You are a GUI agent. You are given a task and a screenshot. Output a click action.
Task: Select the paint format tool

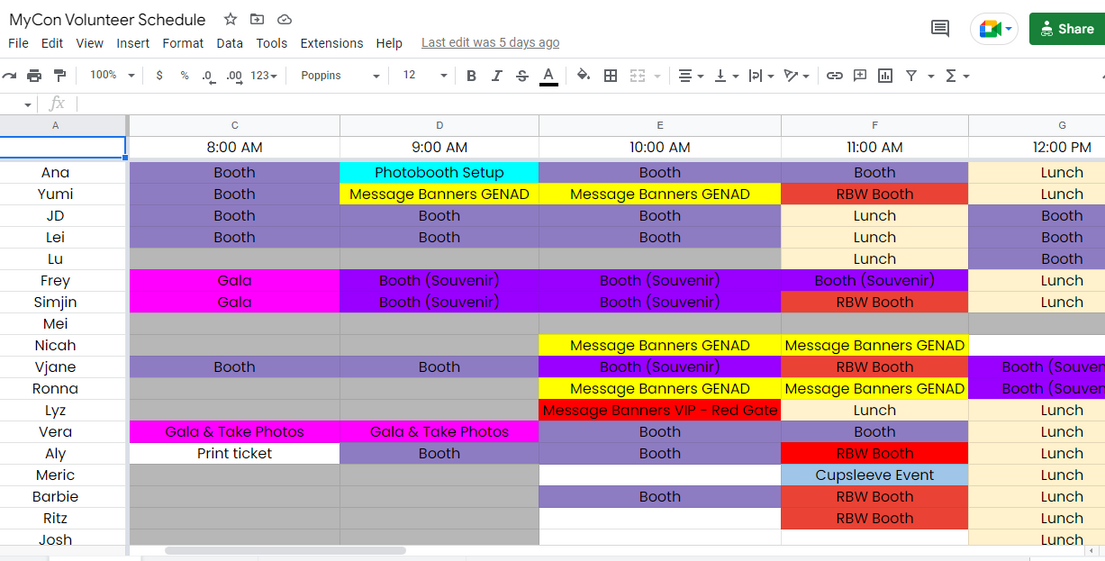(x=59, y=76)
